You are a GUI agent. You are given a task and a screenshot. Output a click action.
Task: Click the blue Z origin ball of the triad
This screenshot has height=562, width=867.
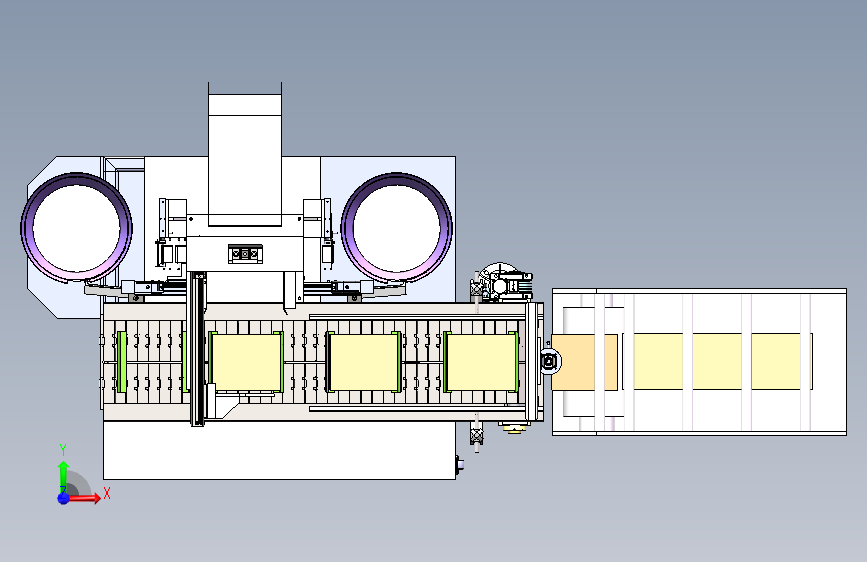coord(64,498)
